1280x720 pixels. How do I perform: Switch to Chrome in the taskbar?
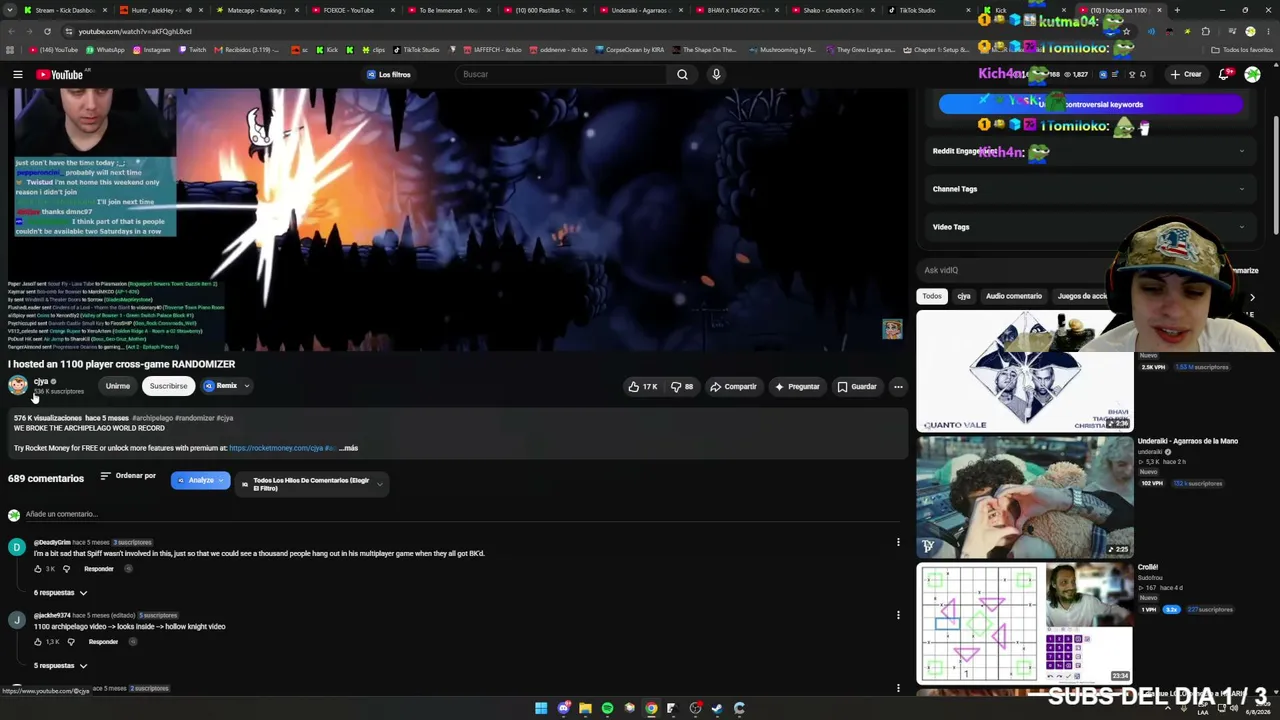click(x=651, y=708)
